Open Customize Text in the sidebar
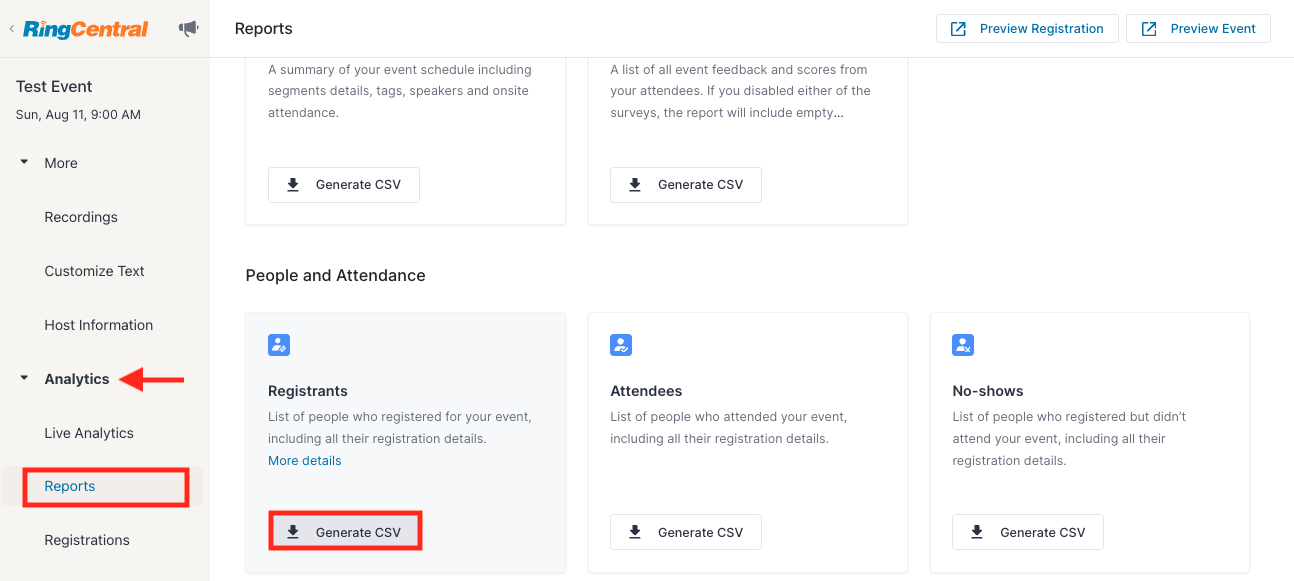This screenshot has height=581, width=1294. click(94, 271)
